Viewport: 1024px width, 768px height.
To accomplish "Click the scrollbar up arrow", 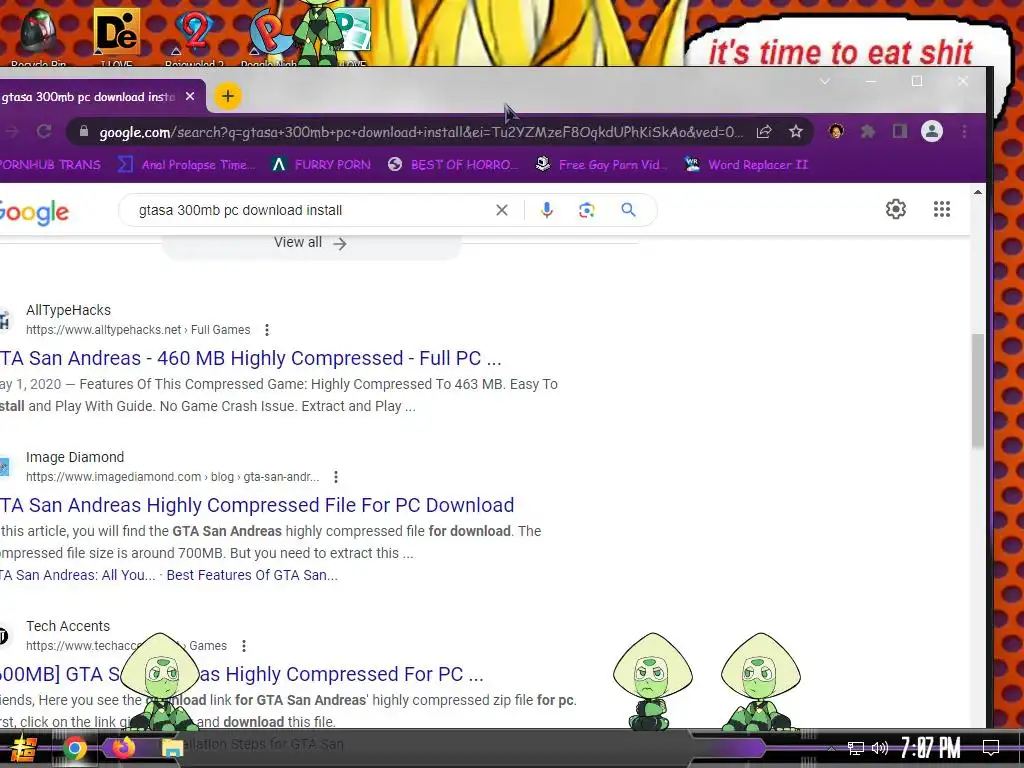I will click(x=978, y=192).
